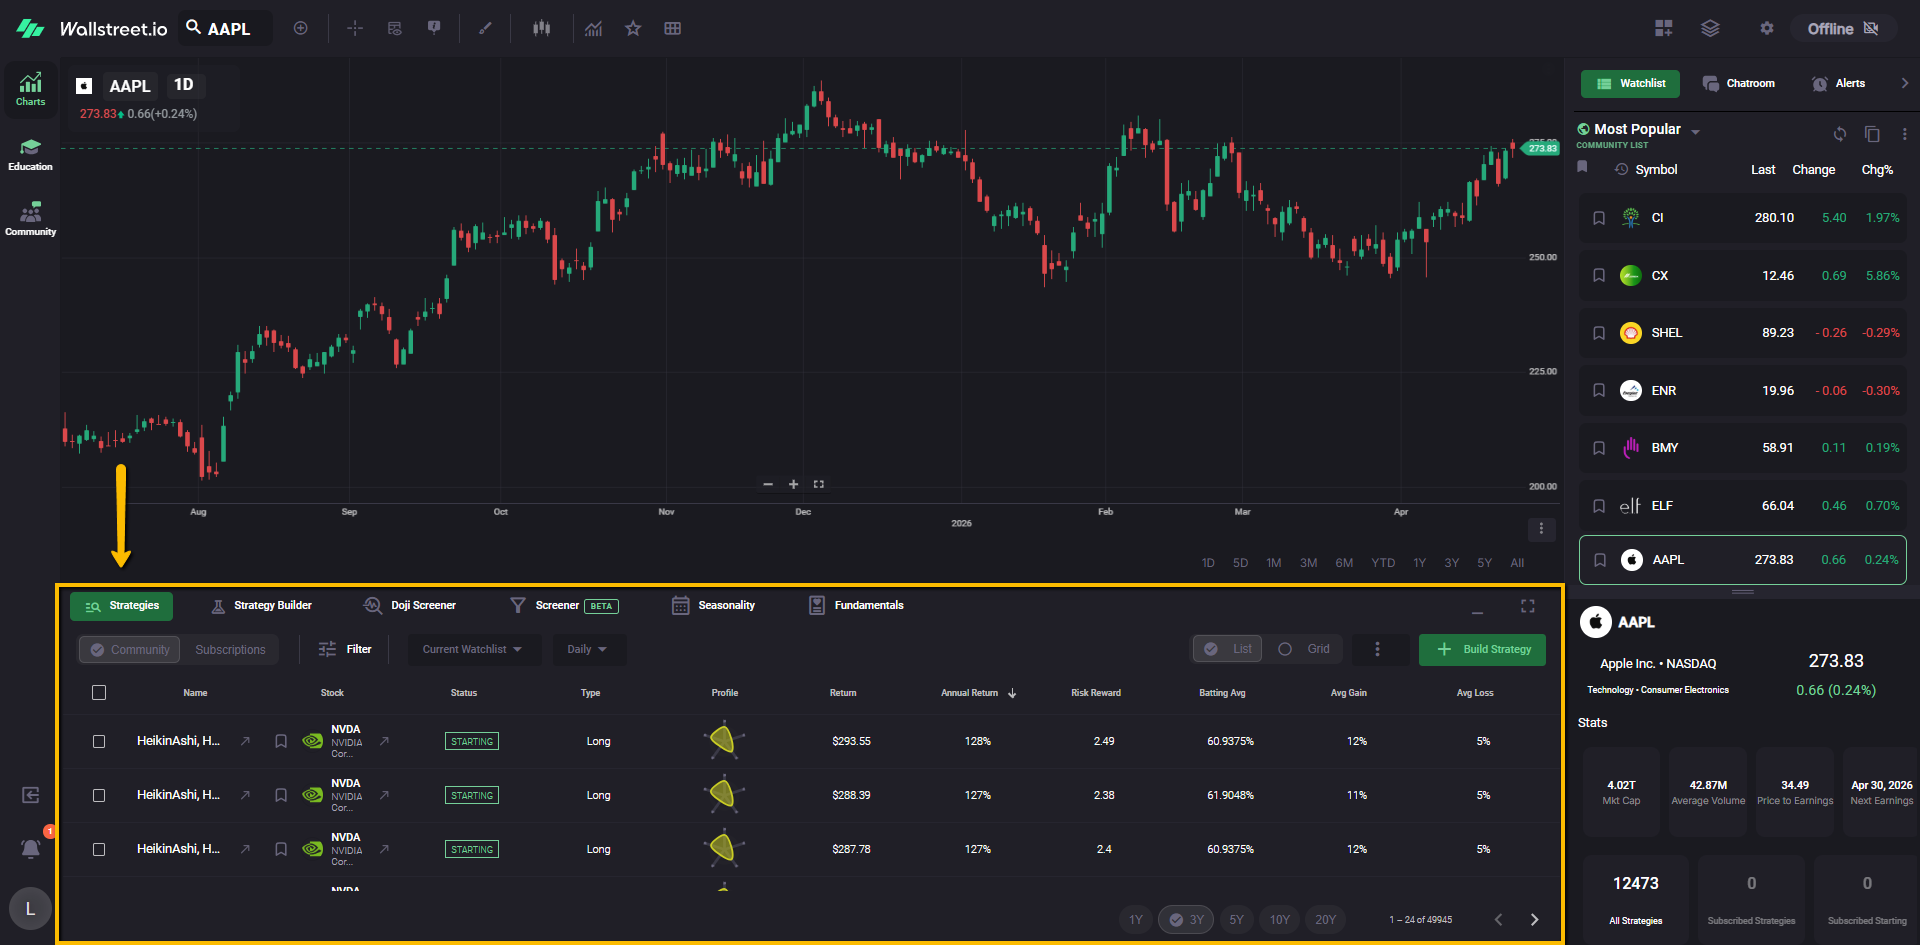This screenshot has height=945, width=1920.
Task: Expand the Most Popular list dropdown
Action: coord(1695,132)
